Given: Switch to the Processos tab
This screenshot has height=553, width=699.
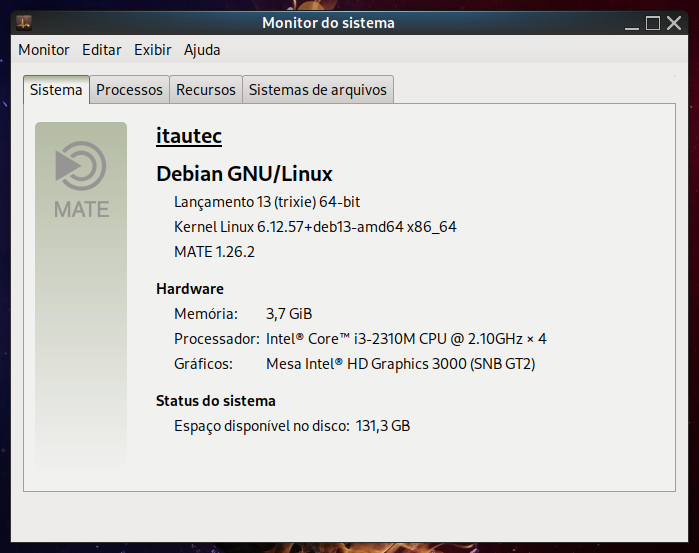Looking at the screenshot, I should click(129, 90).
